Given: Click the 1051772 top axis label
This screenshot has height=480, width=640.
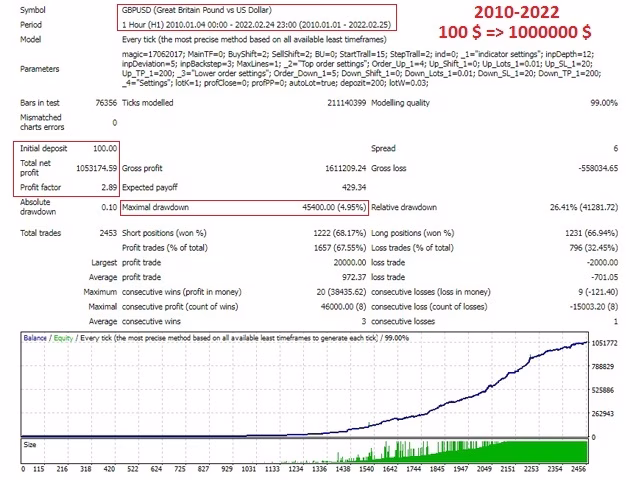Looking at the screenshot, I should 604,343.
